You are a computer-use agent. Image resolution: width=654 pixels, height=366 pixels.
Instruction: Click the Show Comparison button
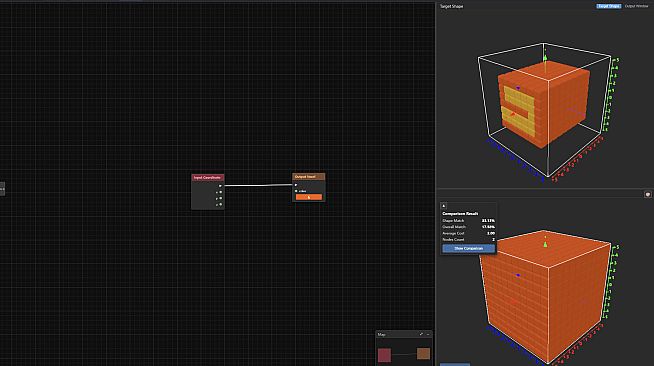[x=468, y=248]
